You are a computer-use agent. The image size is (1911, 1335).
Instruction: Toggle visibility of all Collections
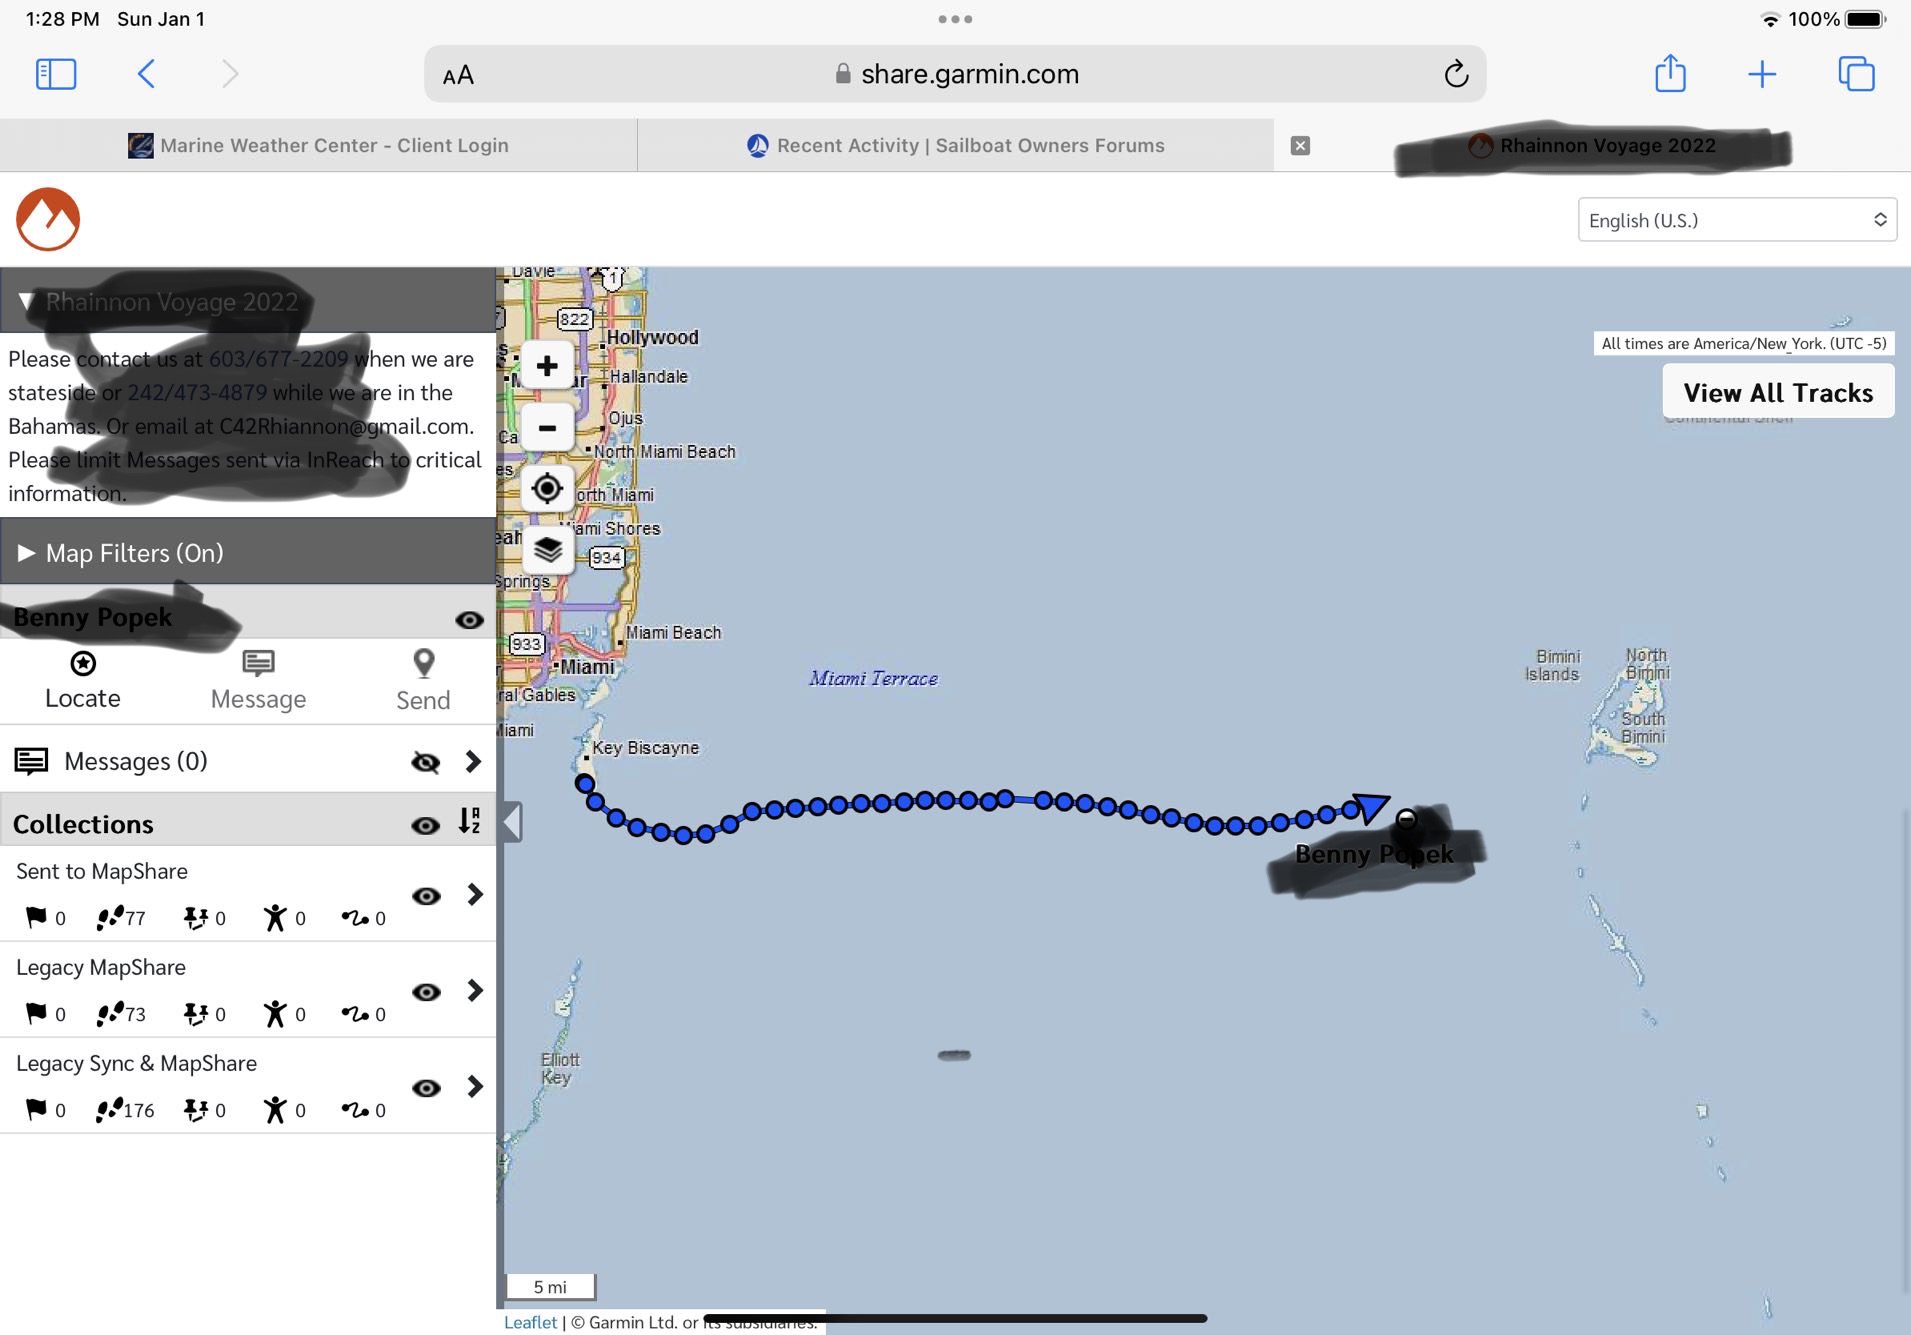pos(426,825)
